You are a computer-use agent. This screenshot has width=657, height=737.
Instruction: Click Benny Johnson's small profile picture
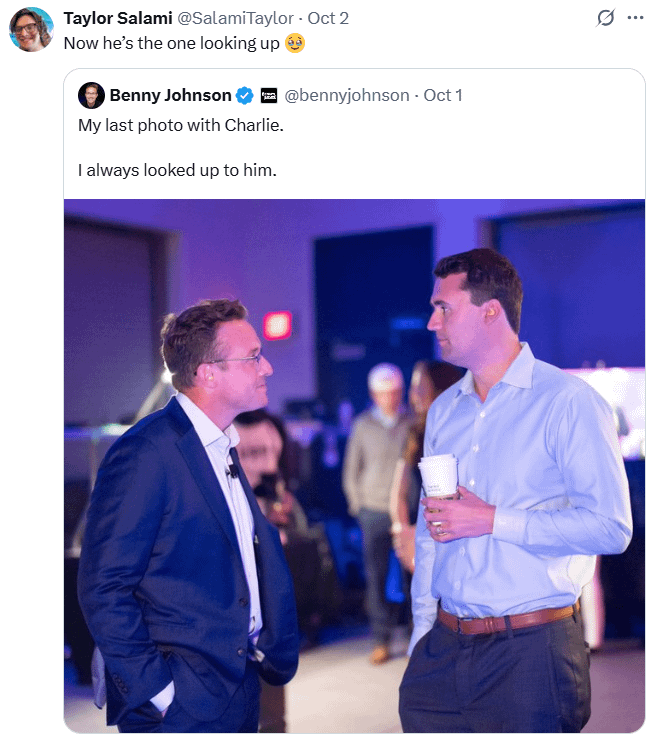point(91,95)
